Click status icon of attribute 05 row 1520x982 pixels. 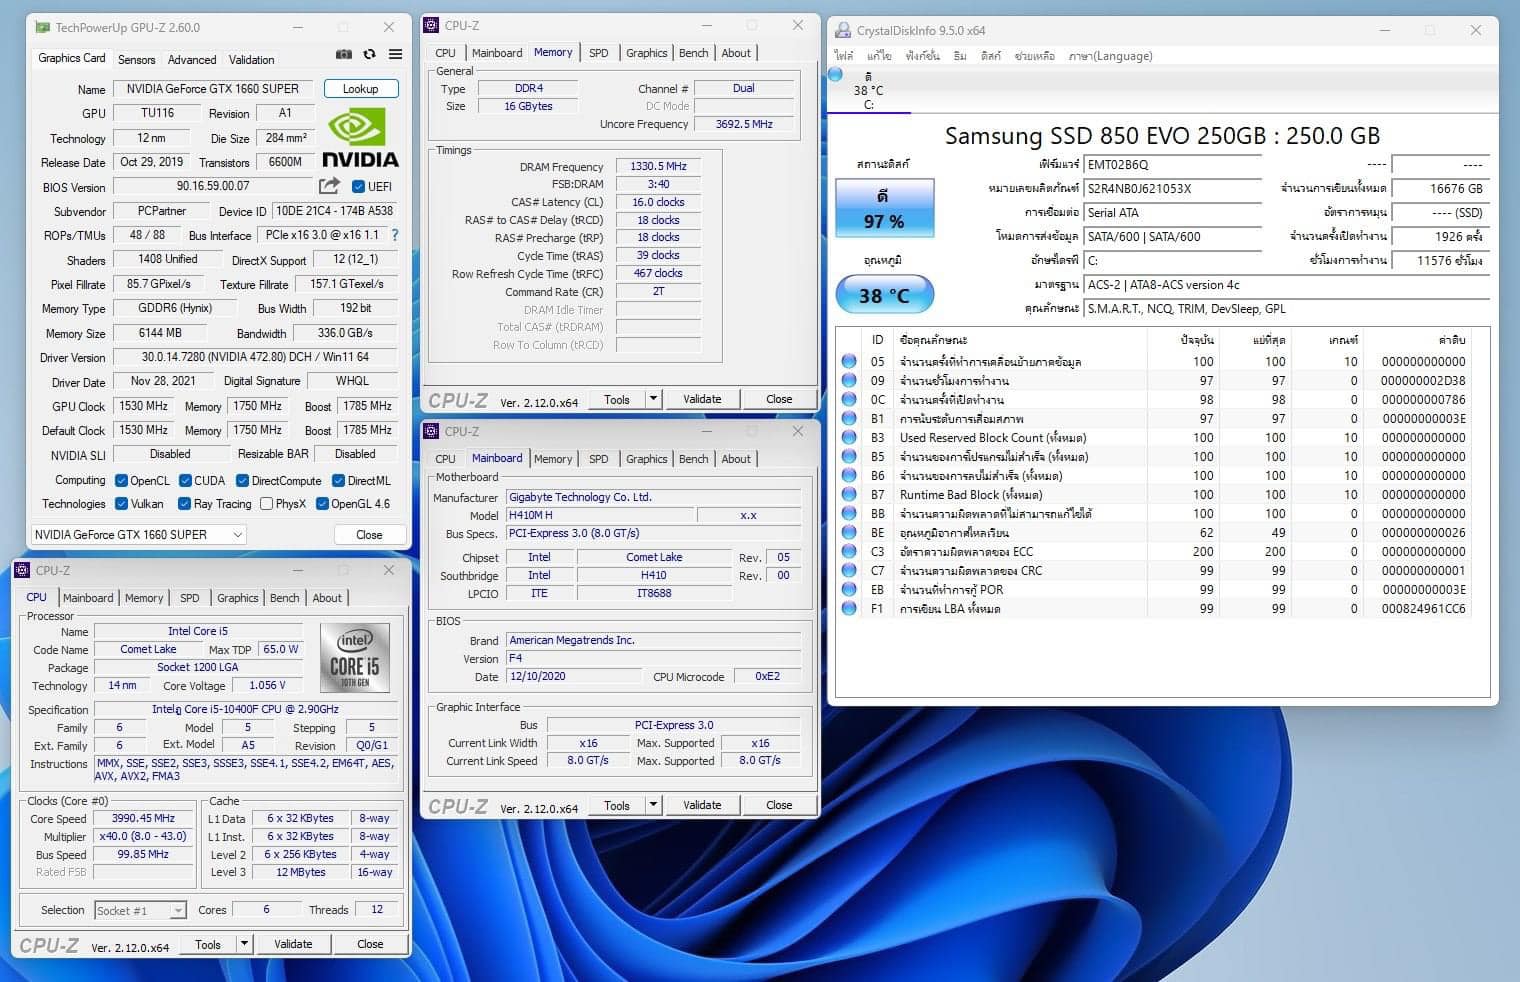pos(849,361)
